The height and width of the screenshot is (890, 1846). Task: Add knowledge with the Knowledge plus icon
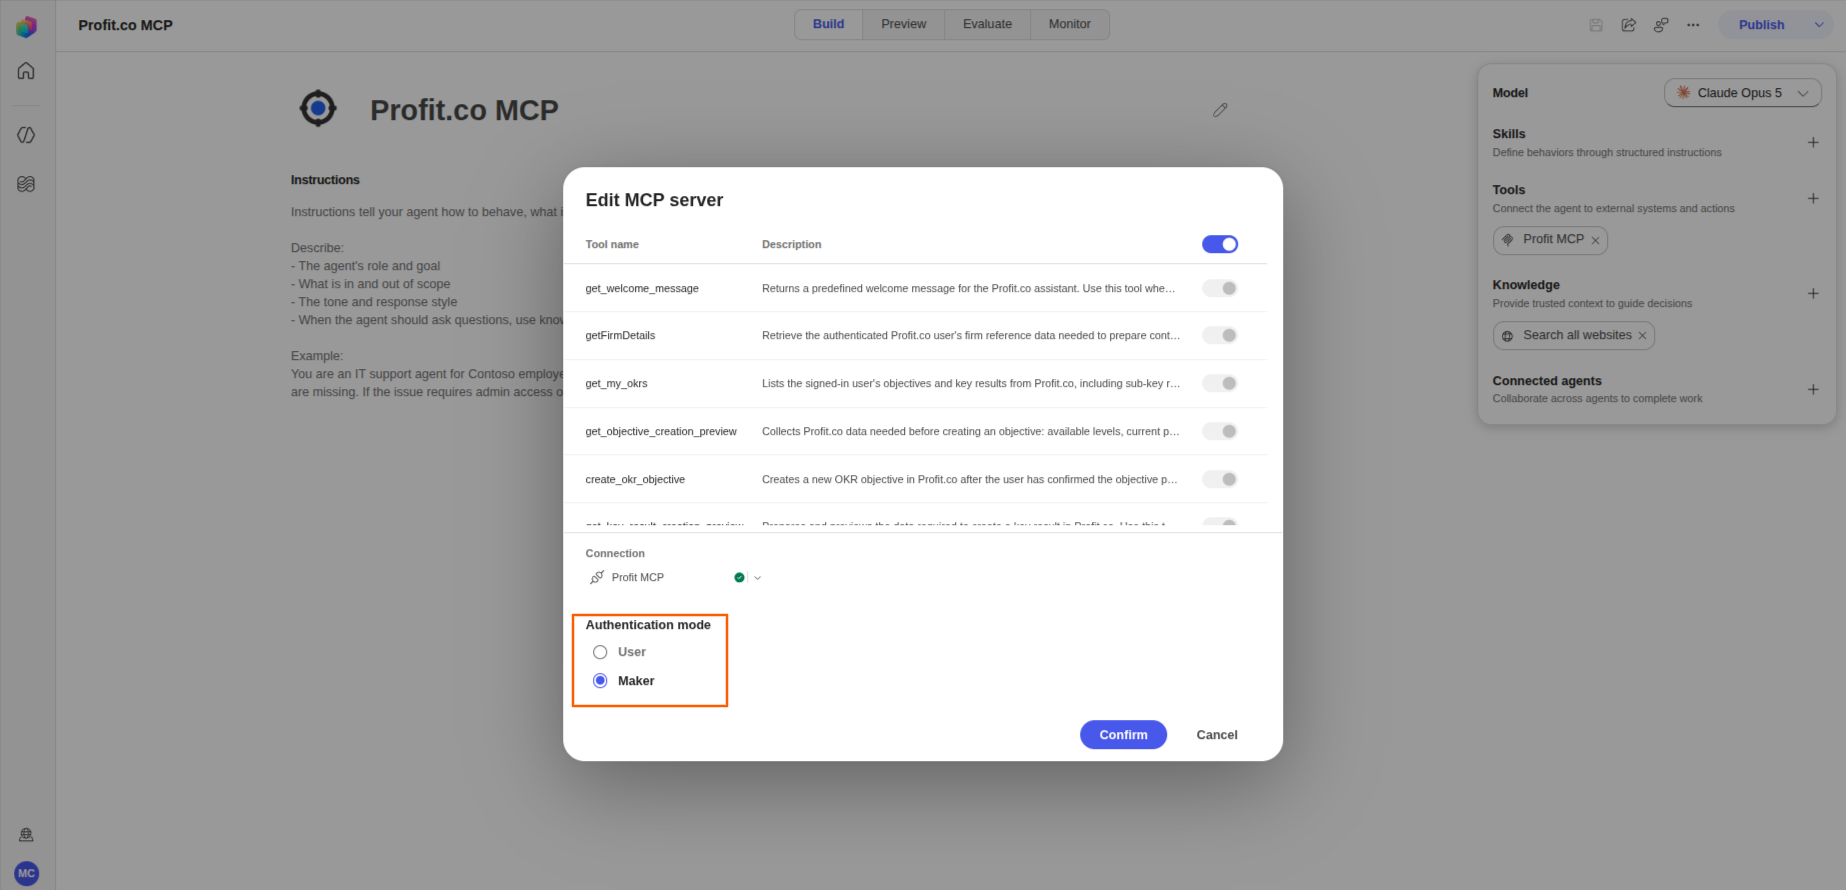pyautogui.click(x=1813, y=294)
